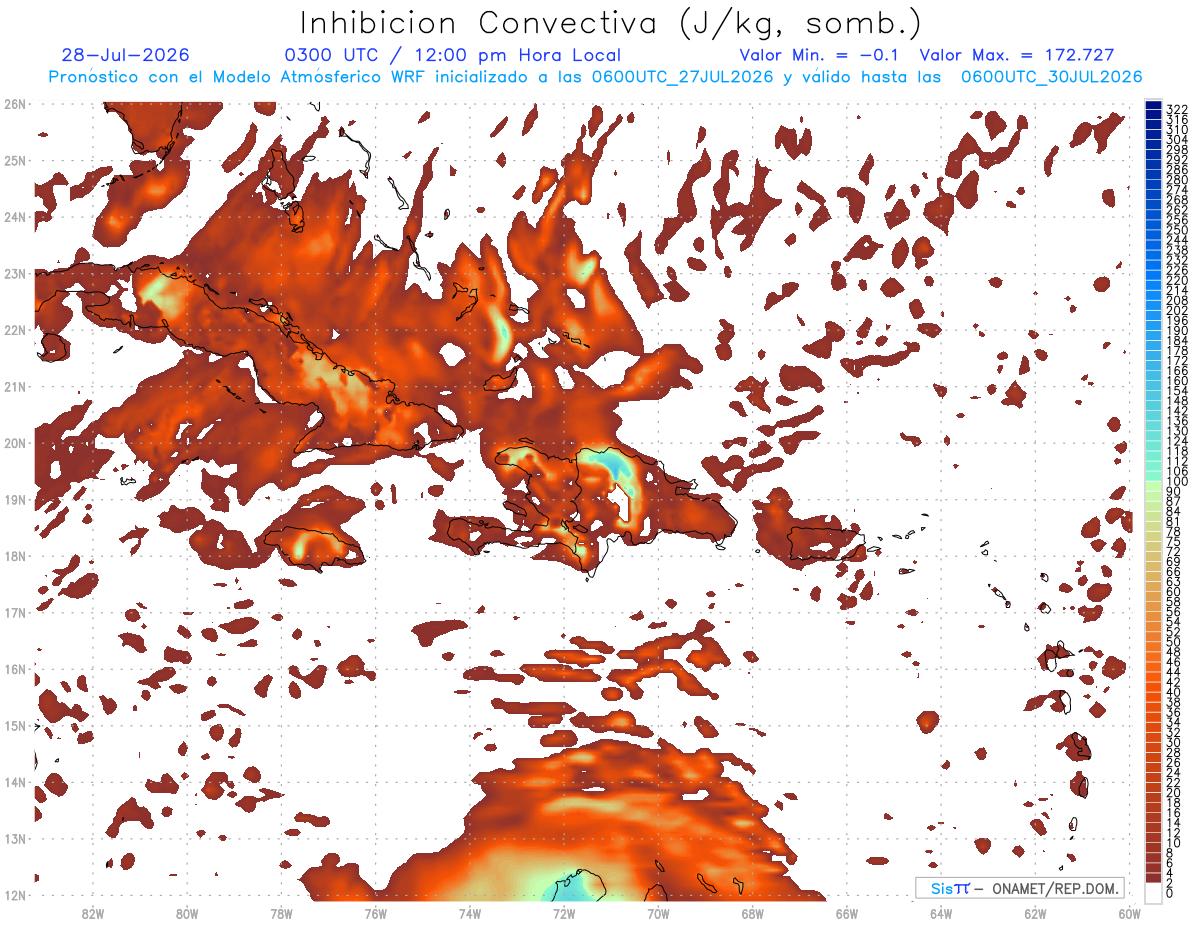Image resolution: width=1200 pixels, height=927 pixels.
Task: Click the '82W' longitude label
Action: point(92,913)
